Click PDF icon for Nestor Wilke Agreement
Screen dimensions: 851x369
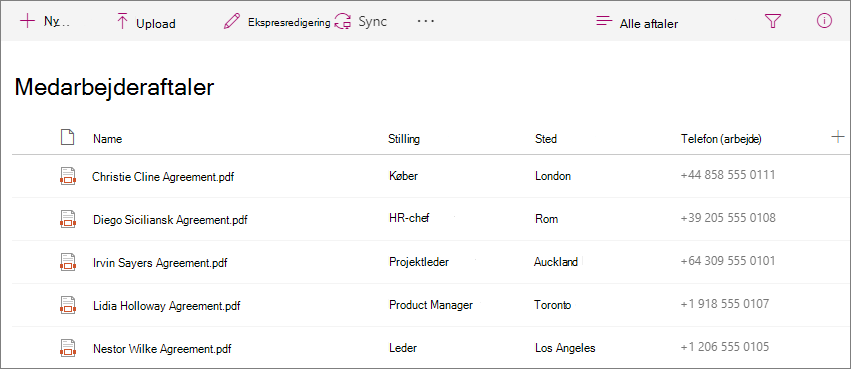[67, 347]
